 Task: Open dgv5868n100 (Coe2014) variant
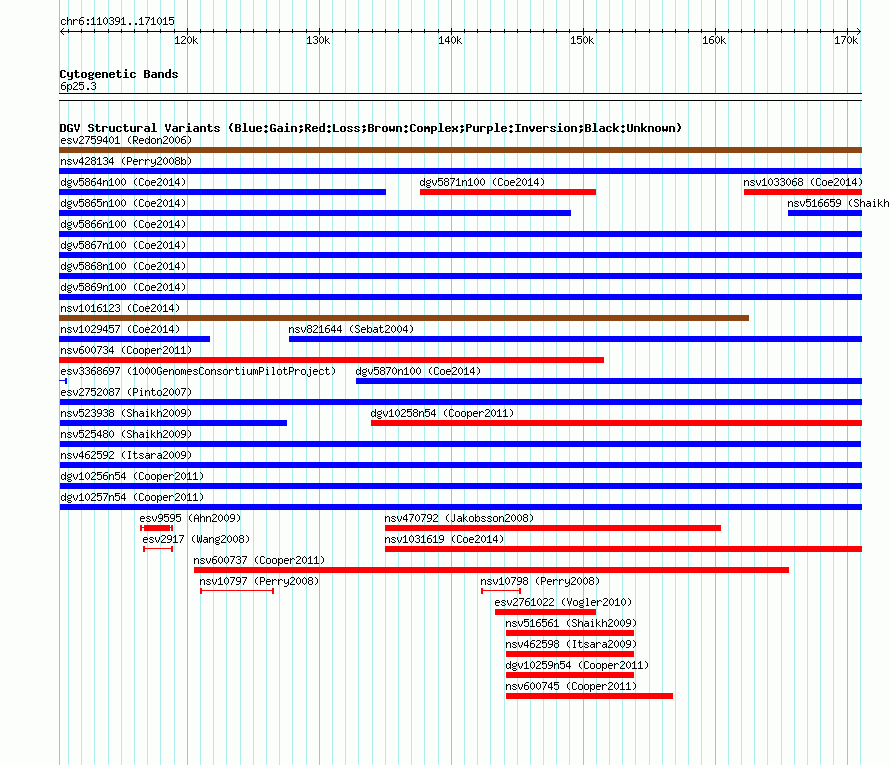coord(460,276)
